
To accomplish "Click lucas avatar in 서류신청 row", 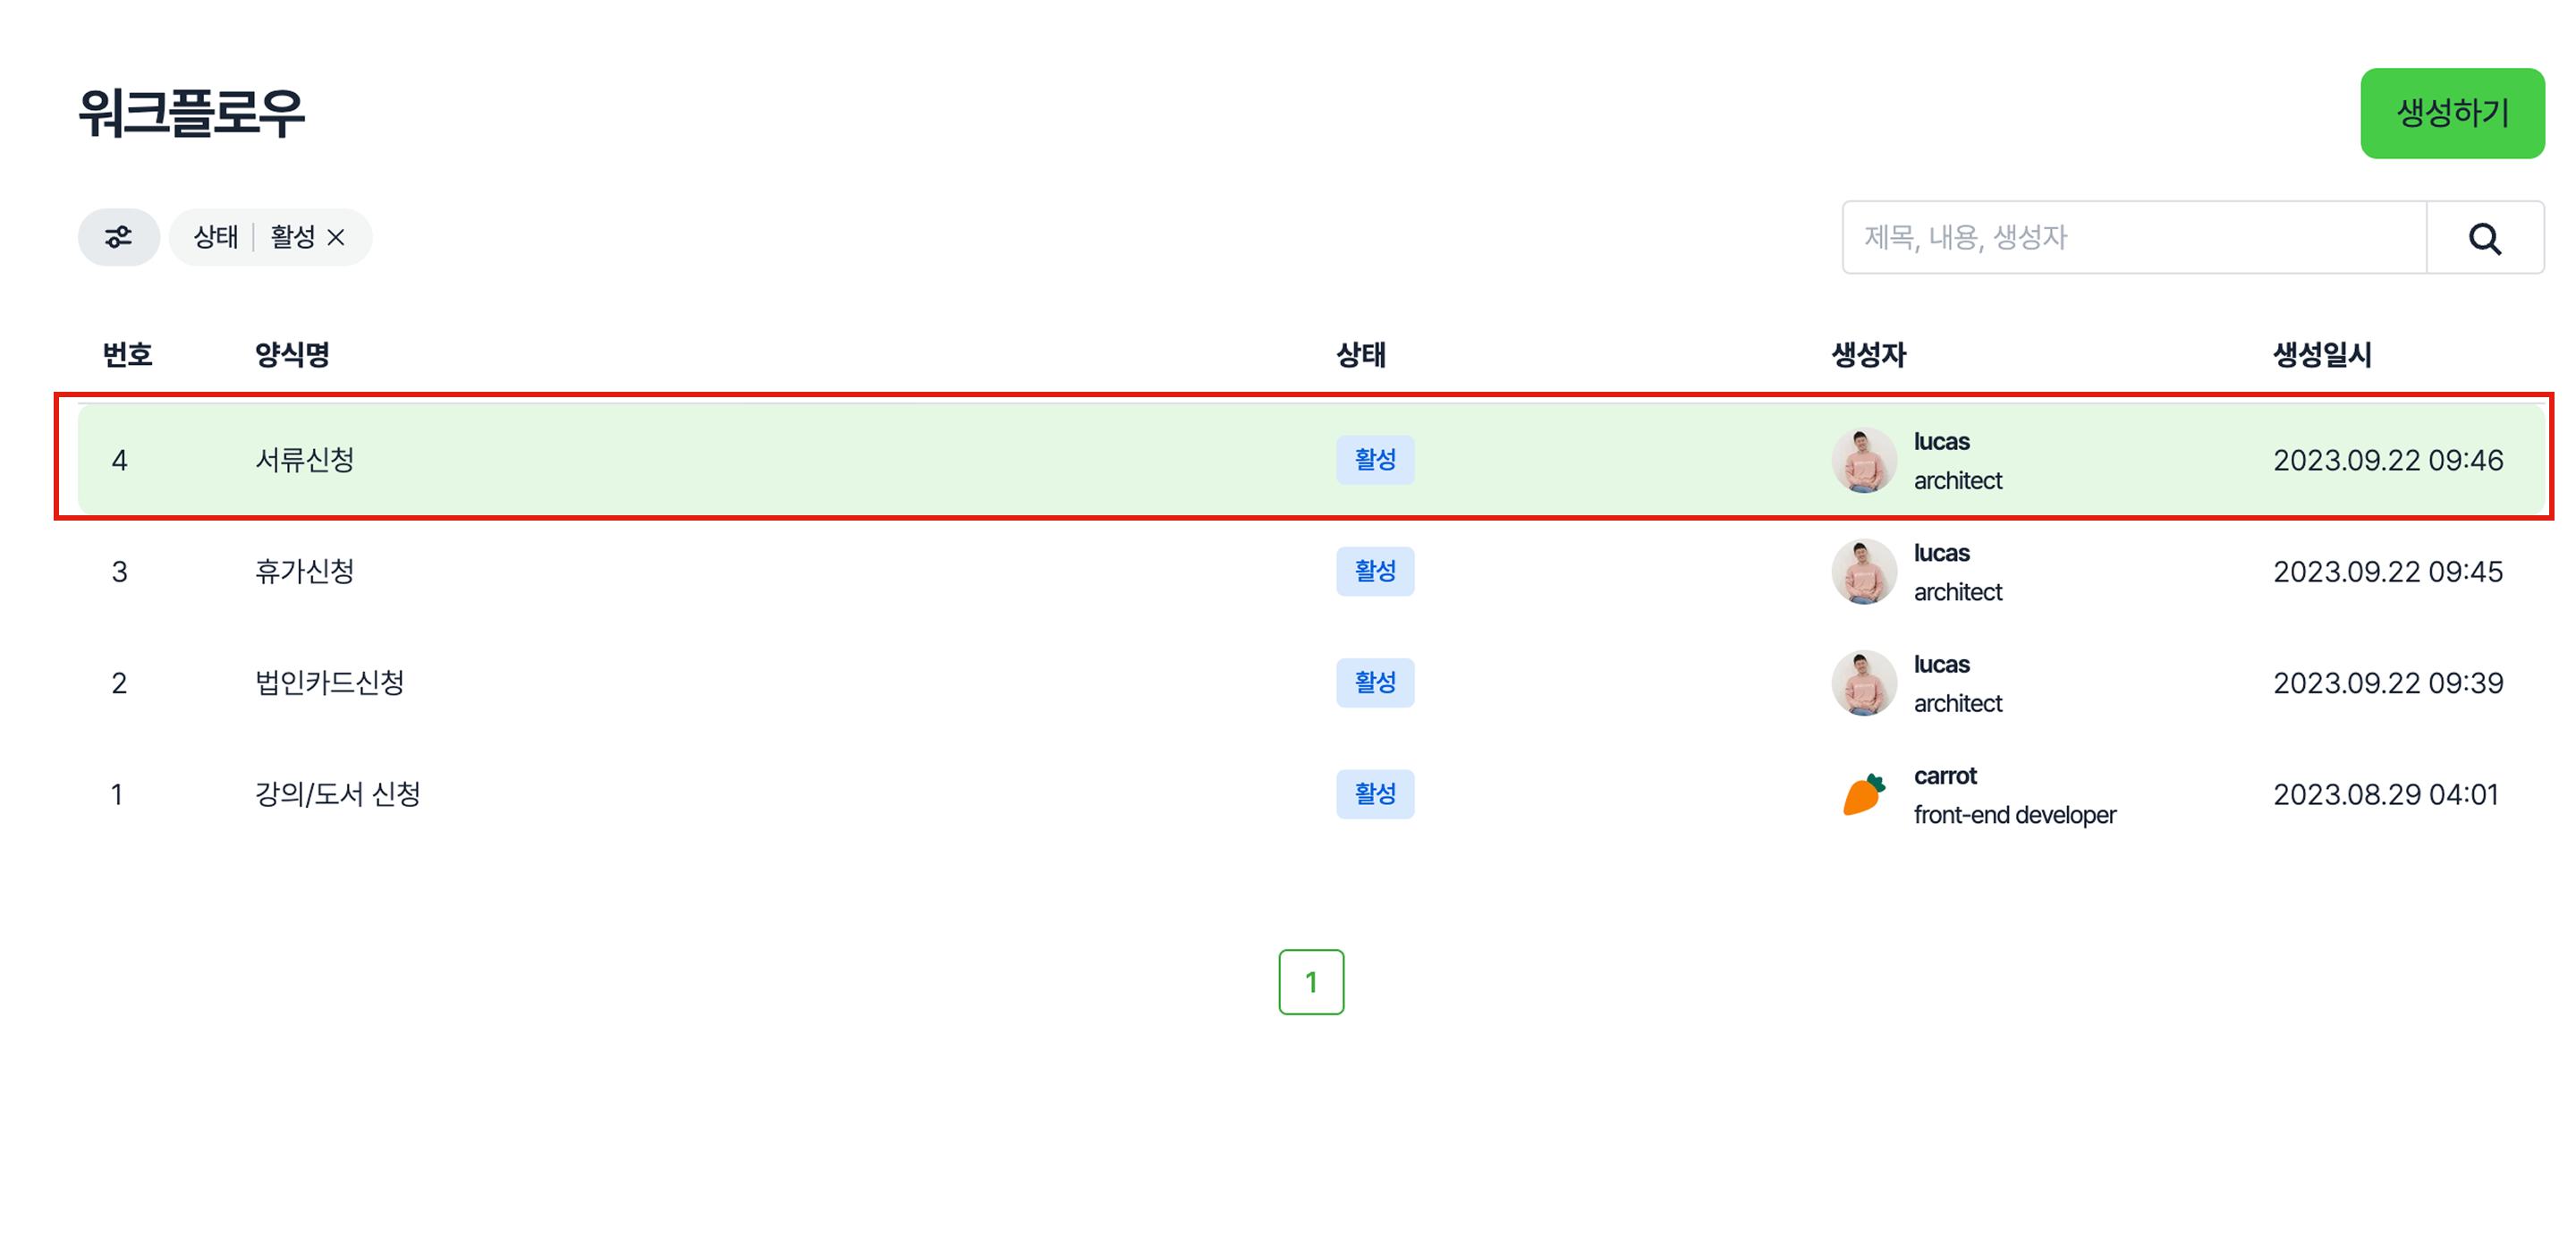I will (x=1863, y=460).
